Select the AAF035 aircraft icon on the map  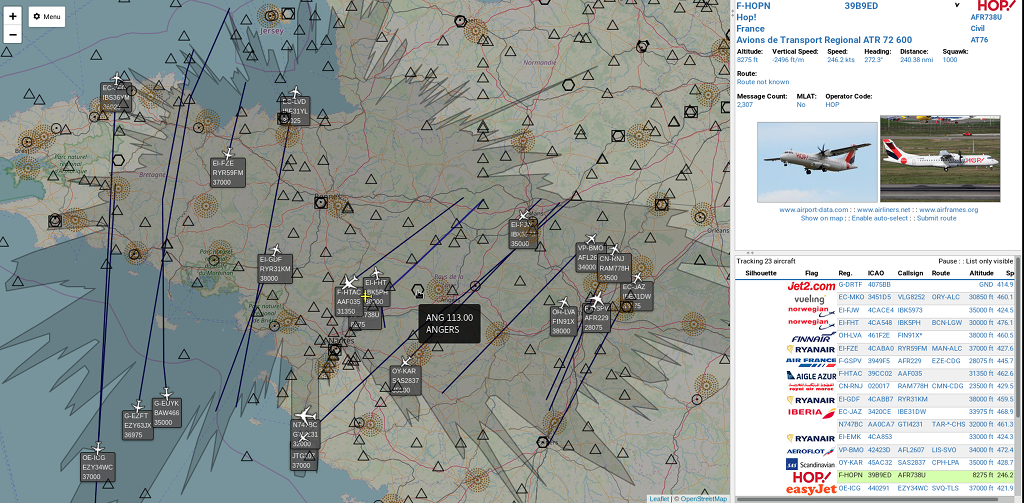(x=349, y=284)
